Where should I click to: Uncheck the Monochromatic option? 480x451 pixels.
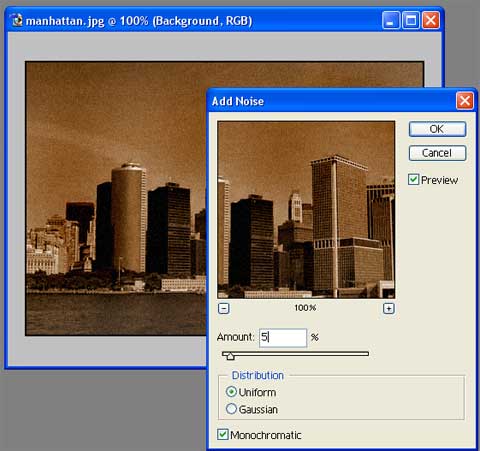223,435
